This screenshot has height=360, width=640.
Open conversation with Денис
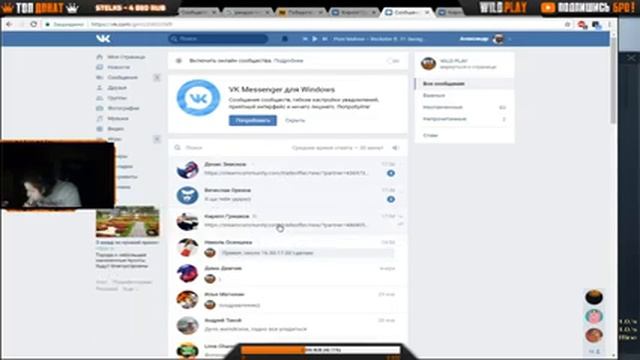[288, 169]
